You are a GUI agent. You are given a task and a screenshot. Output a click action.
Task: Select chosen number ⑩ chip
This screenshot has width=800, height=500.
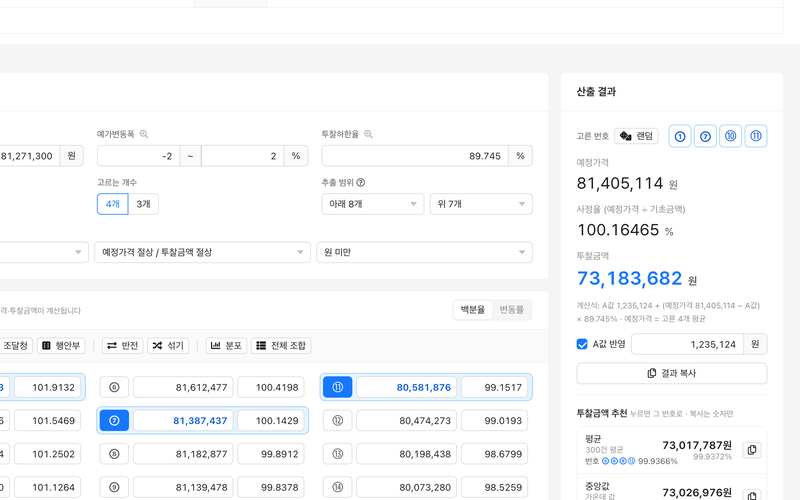[731, 136]
